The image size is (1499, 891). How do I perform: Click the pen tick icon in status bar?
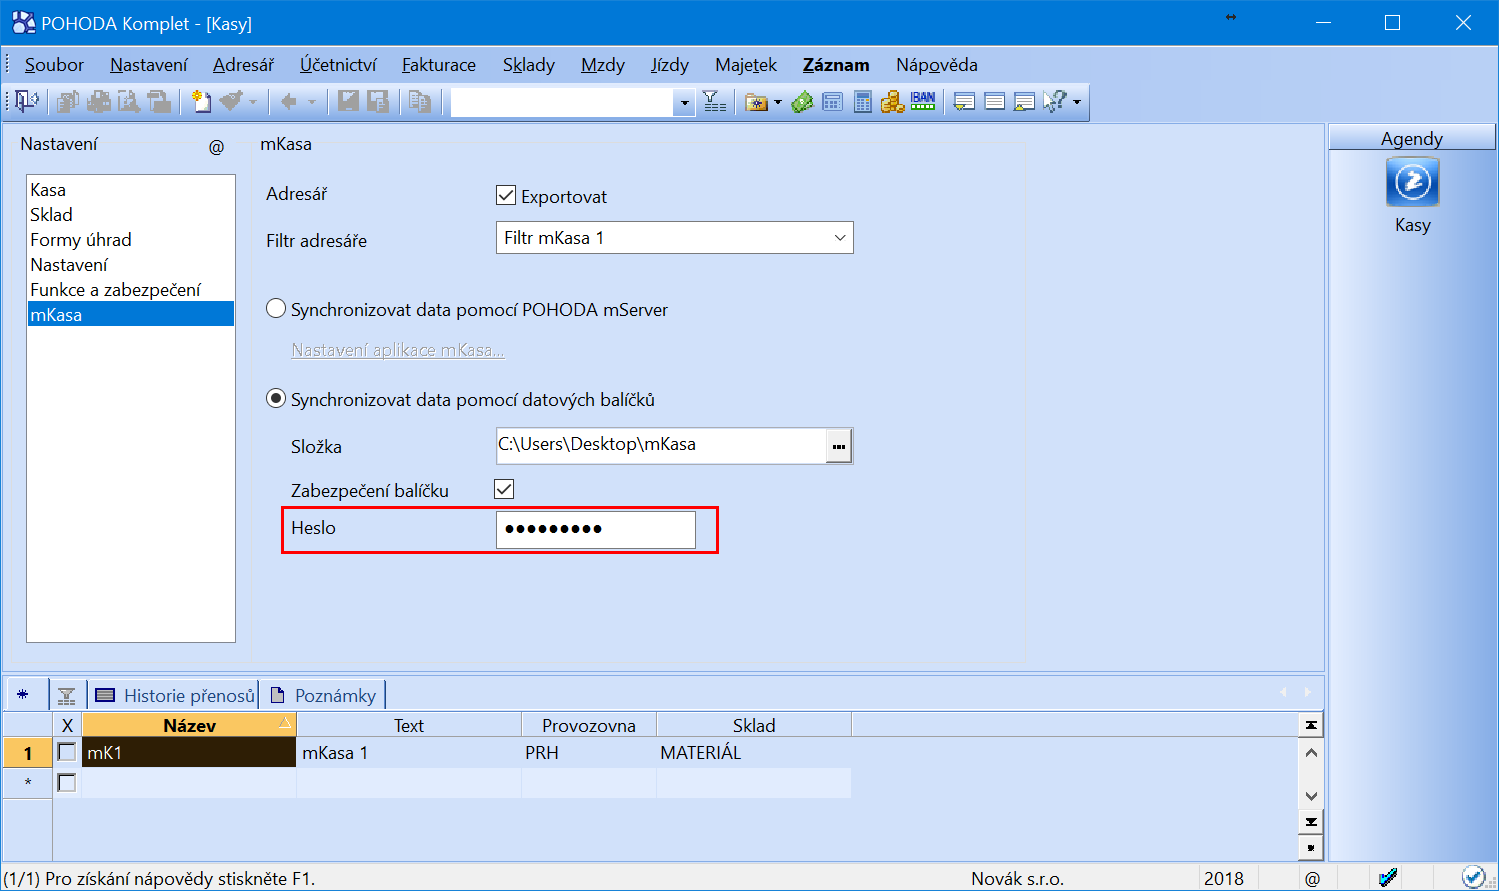click(x=1387, y=878)
